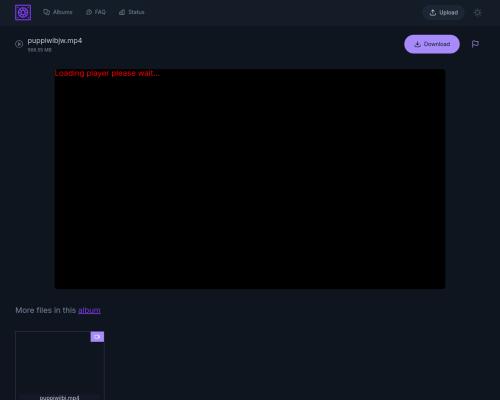Click the Status chart icon
500x400 pixels.
122,12
